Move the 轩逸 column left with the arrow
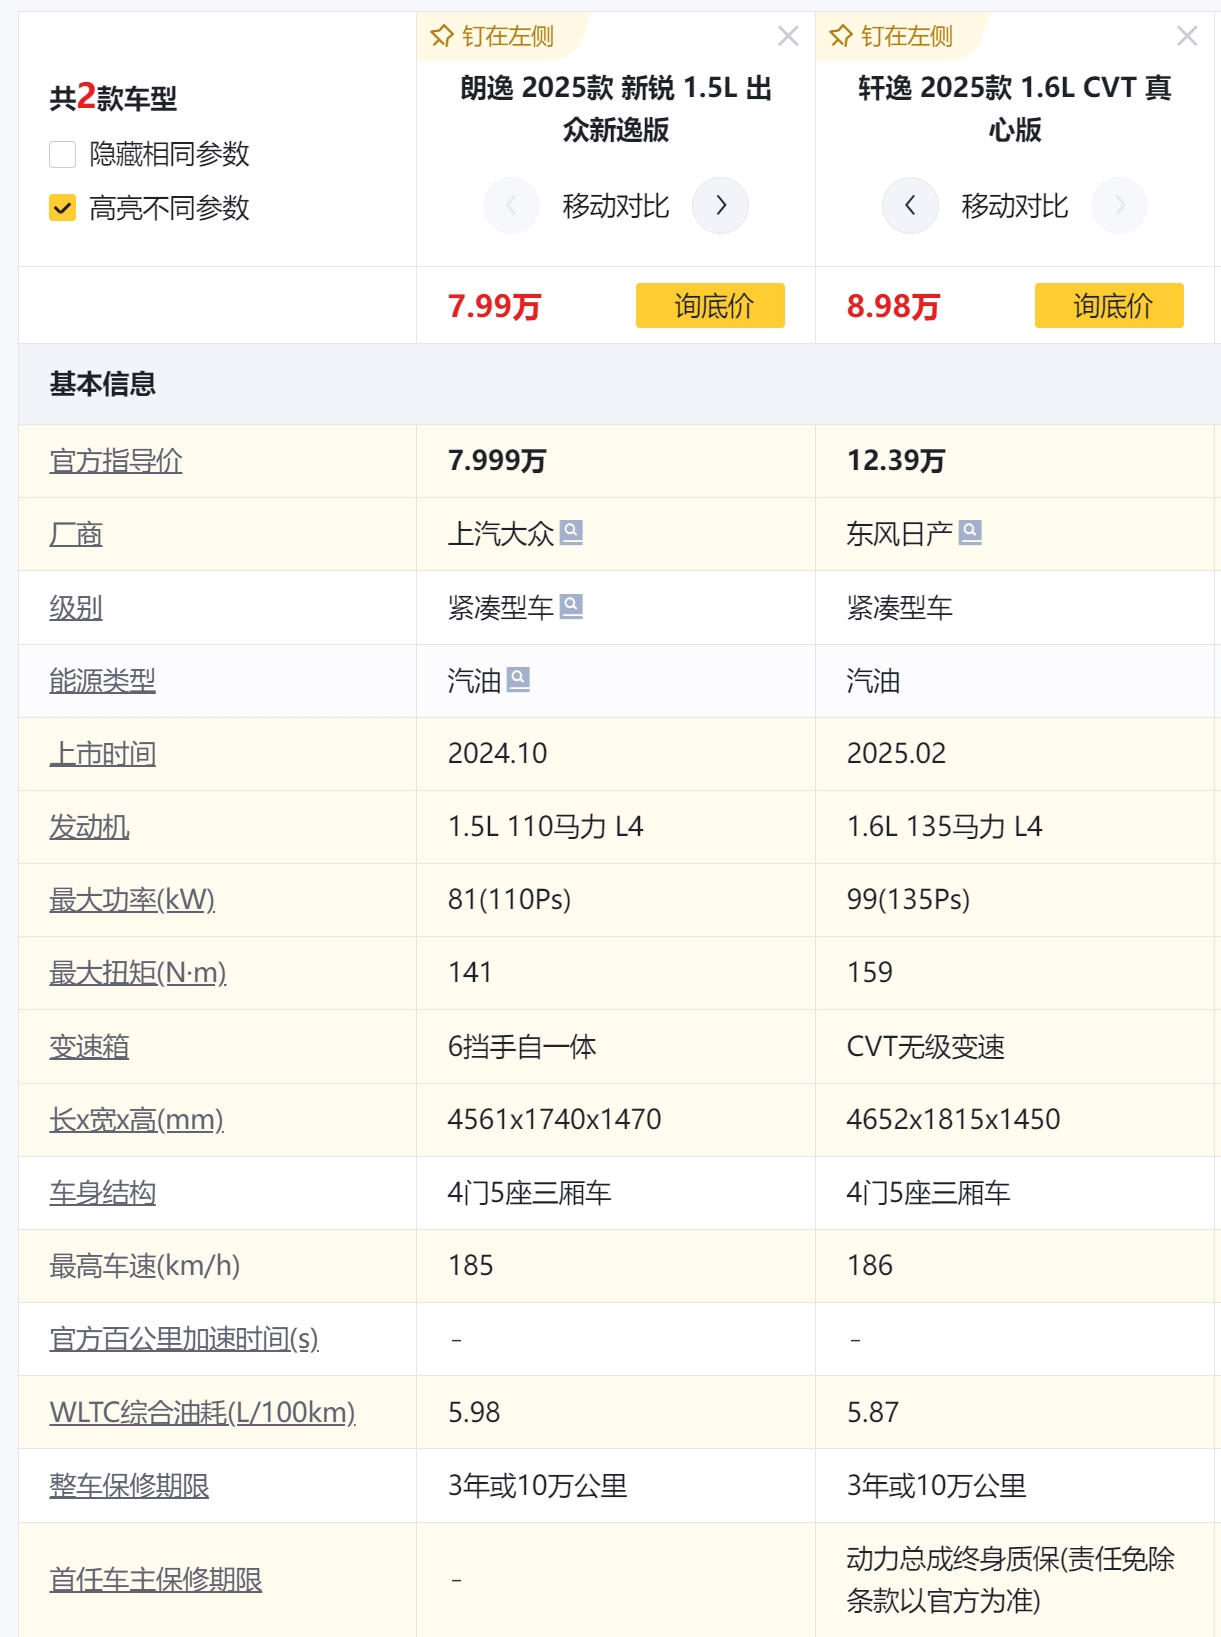This screenshot has width=1221, height=1637. click(x=910, y=206)
